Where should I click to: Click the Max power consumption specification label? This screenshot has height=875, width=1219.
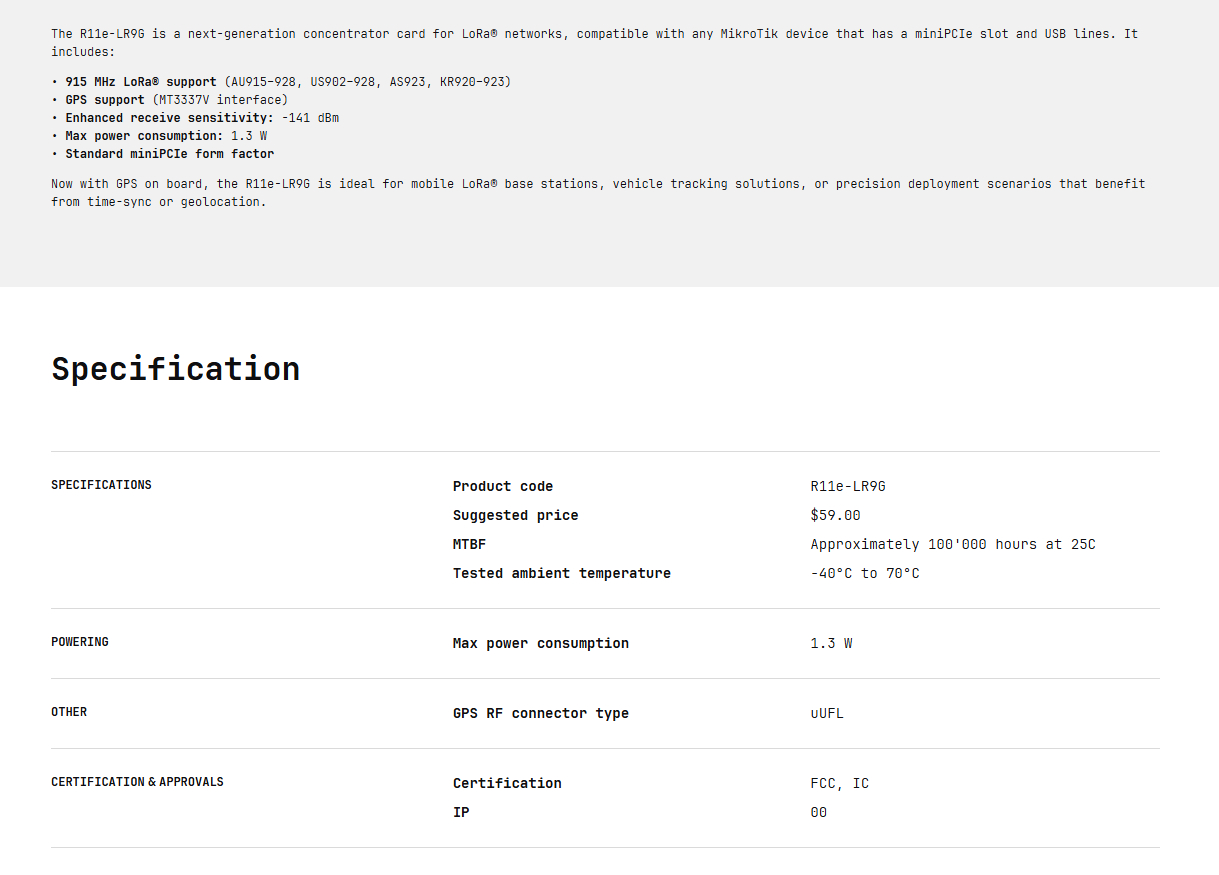(540, 644)
